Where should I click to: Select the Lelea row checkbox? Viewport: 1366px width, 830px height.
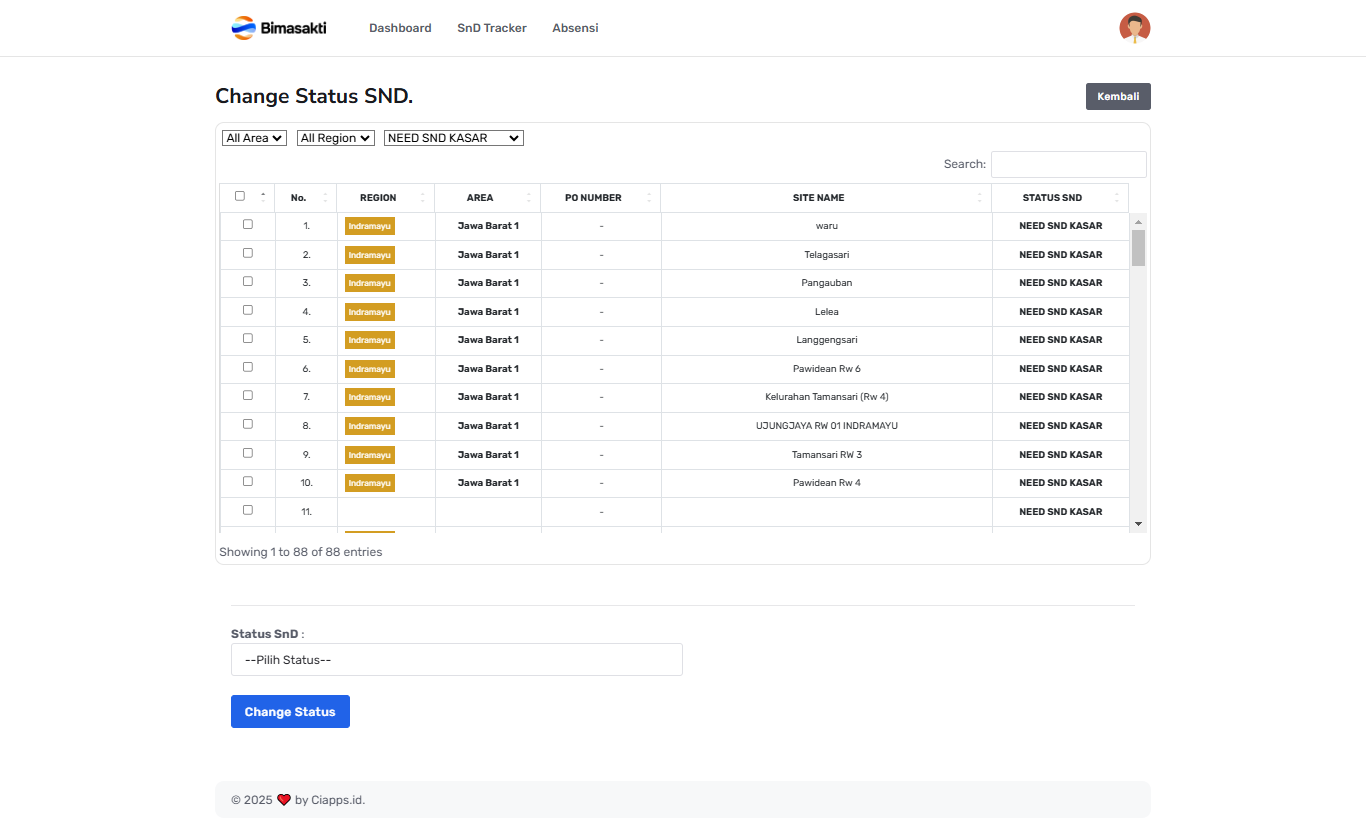[248, 310]
